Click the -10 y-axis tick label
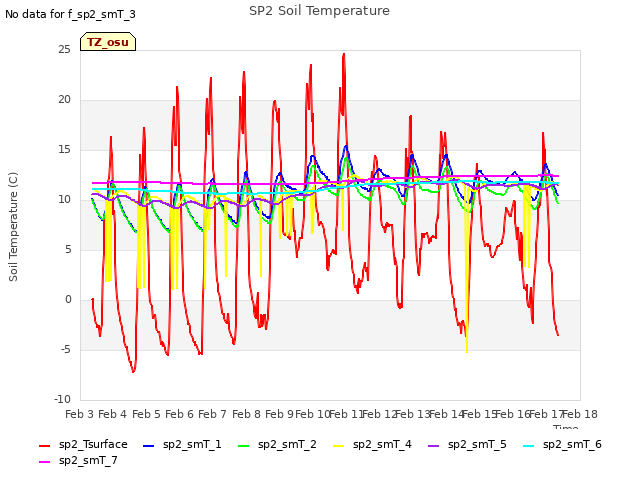This screenshot has width=640, height=480. (x=62, y=400)
